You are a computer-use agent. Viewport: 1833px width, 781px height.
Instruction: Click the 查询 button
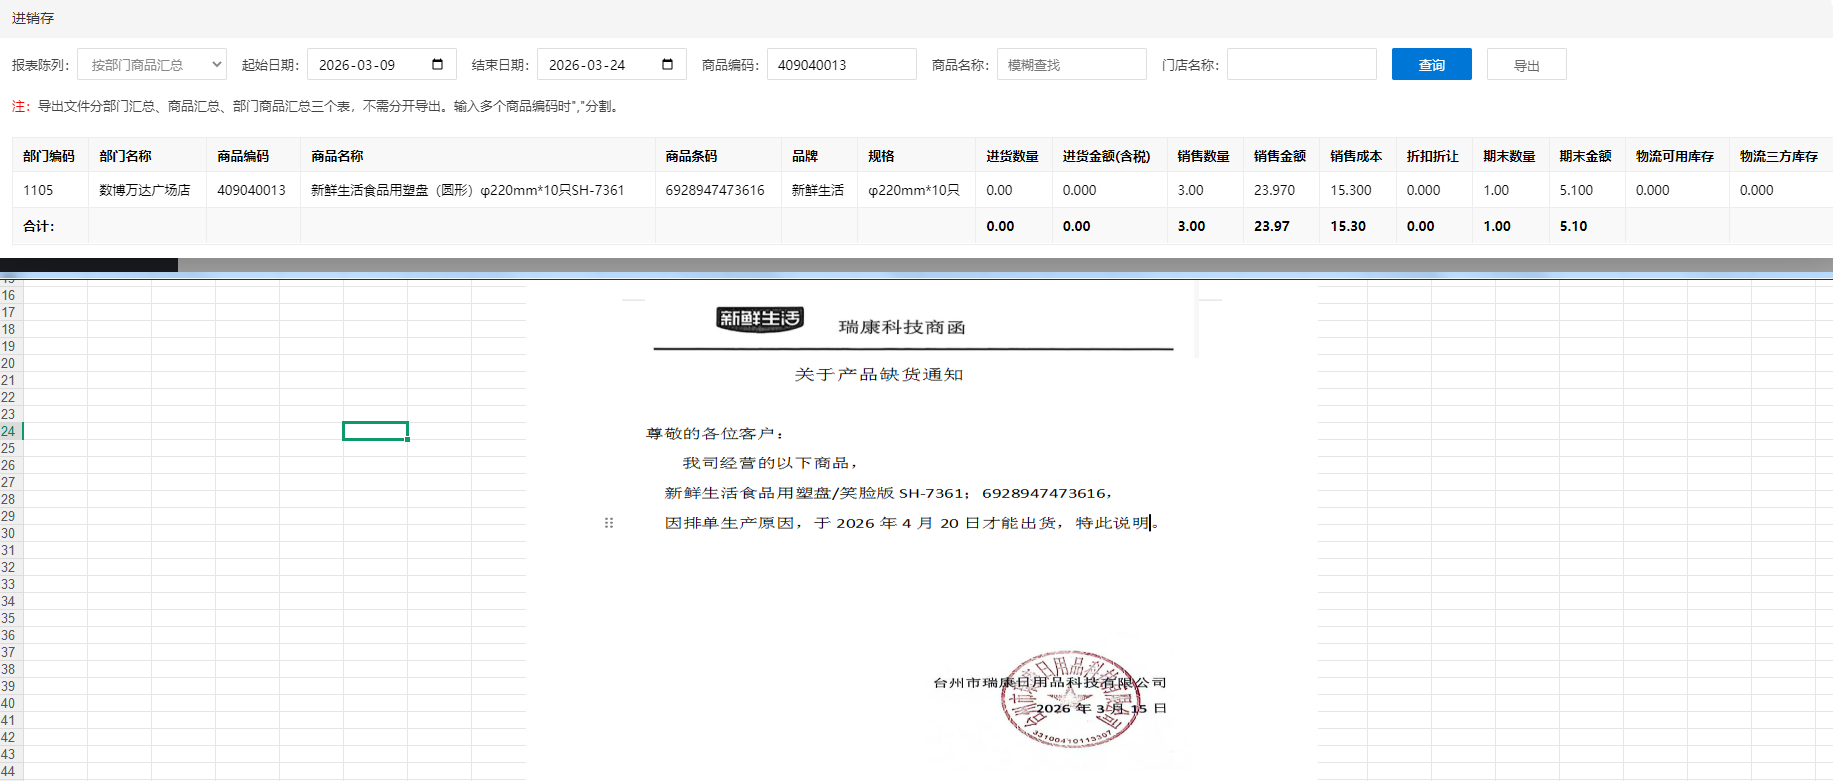(x=1431, y=64)
